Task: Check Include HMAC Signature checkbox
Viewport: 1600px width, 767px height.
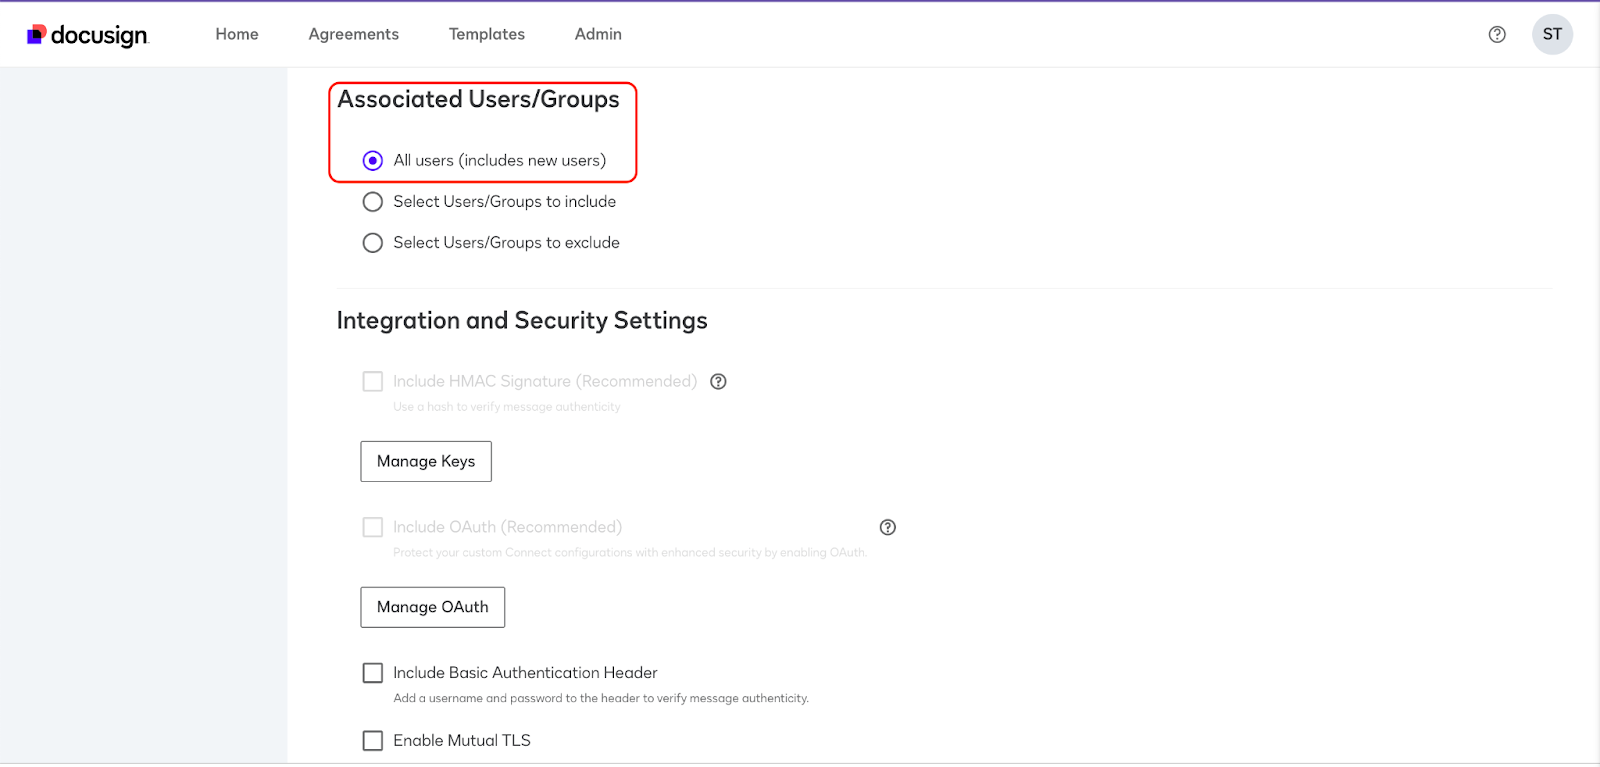Action: (x=373, y=382)
